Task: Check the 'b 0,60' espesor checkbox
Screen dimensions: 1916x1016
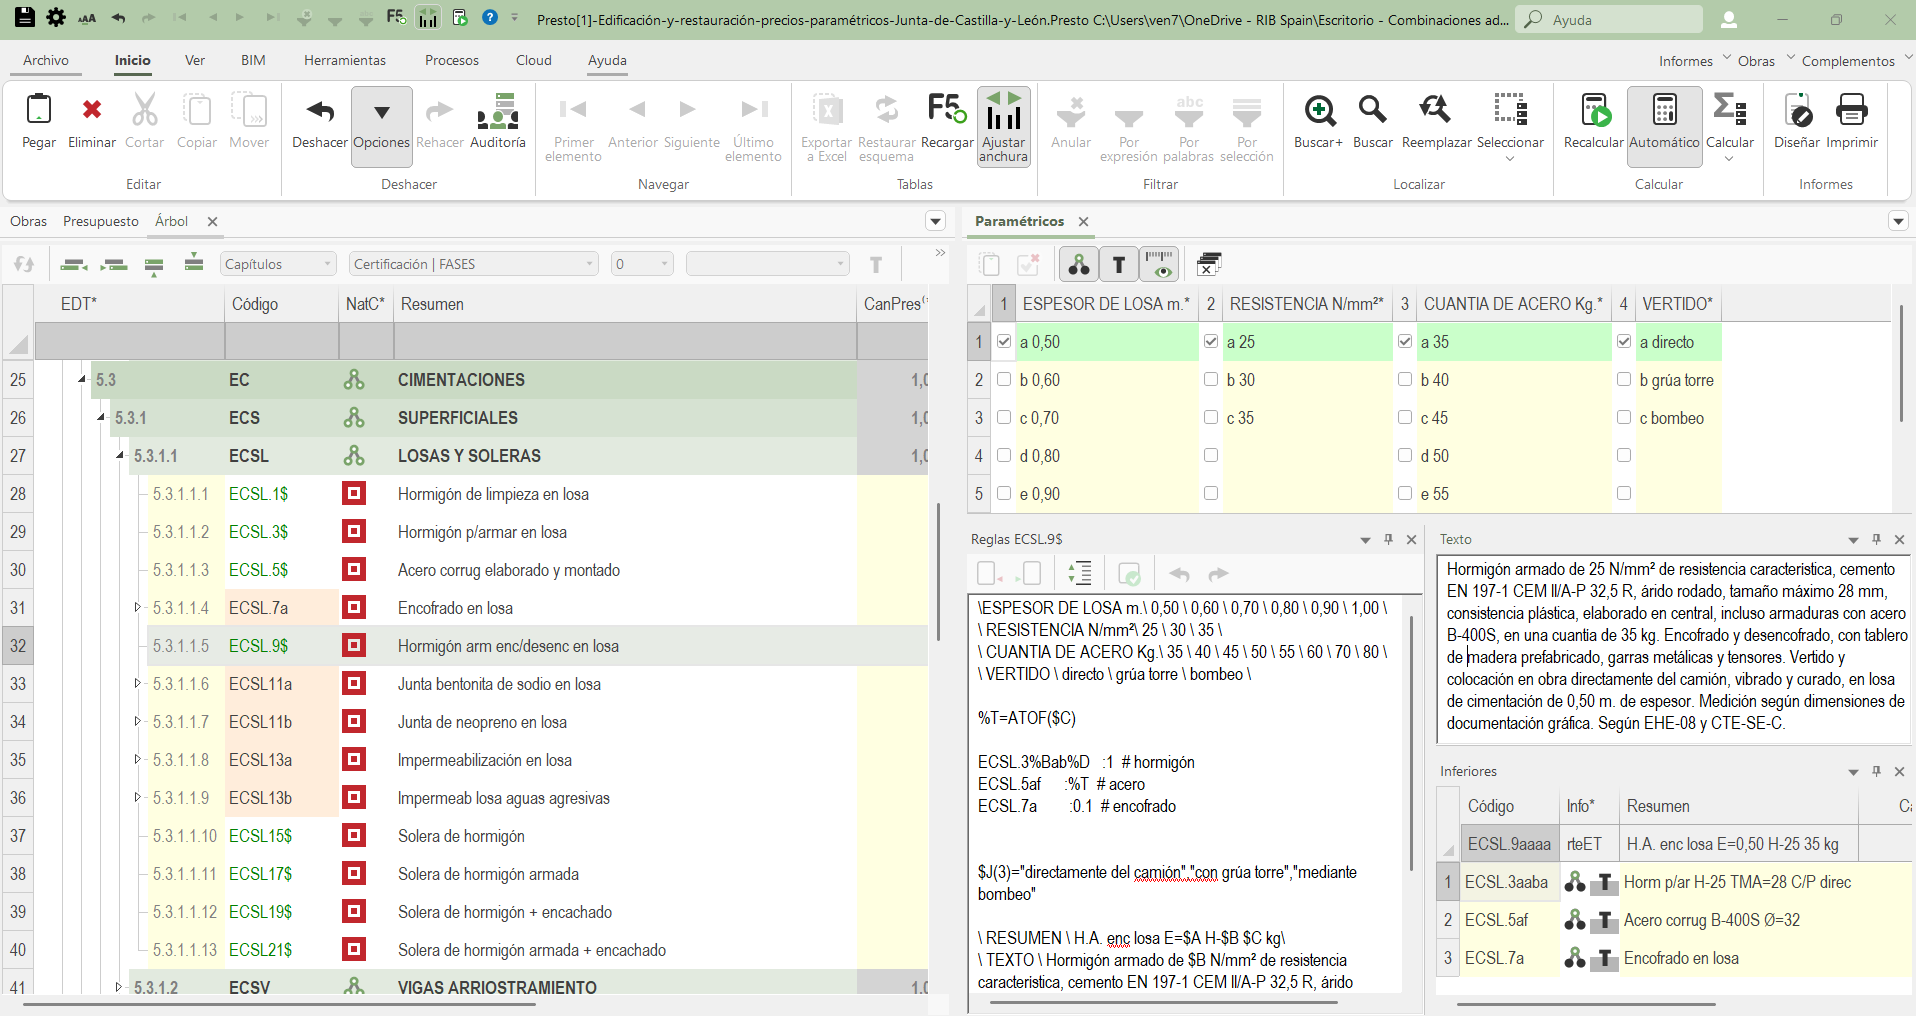Action: pos(1004,380)
